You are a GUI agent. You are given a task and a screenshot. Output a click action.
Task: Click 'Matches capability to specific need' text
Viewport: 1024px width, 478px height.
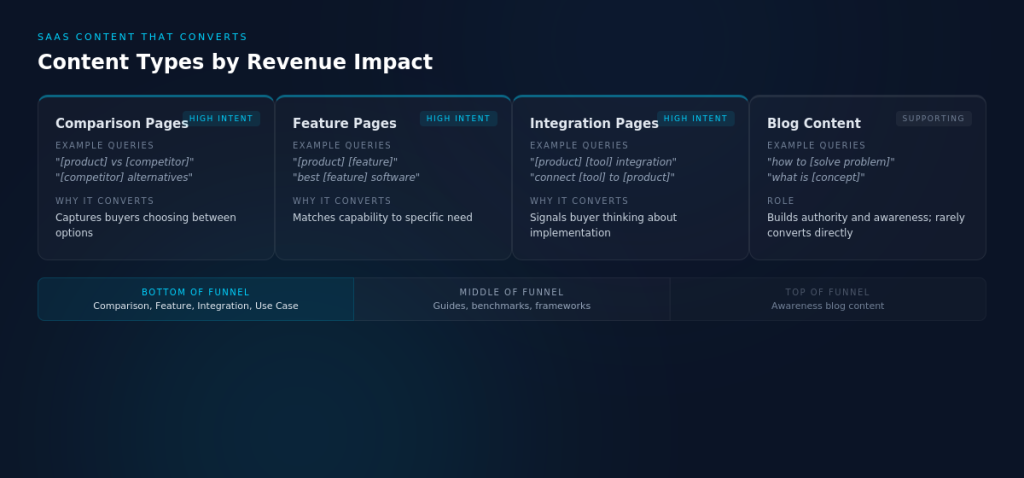coord(383,217)
